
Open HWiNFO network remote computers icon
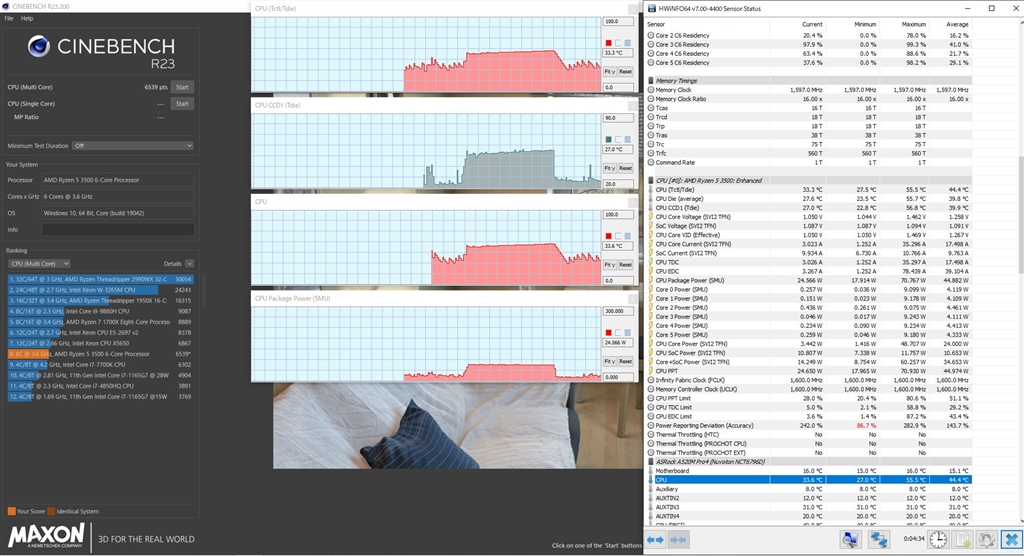click(879, 539)
